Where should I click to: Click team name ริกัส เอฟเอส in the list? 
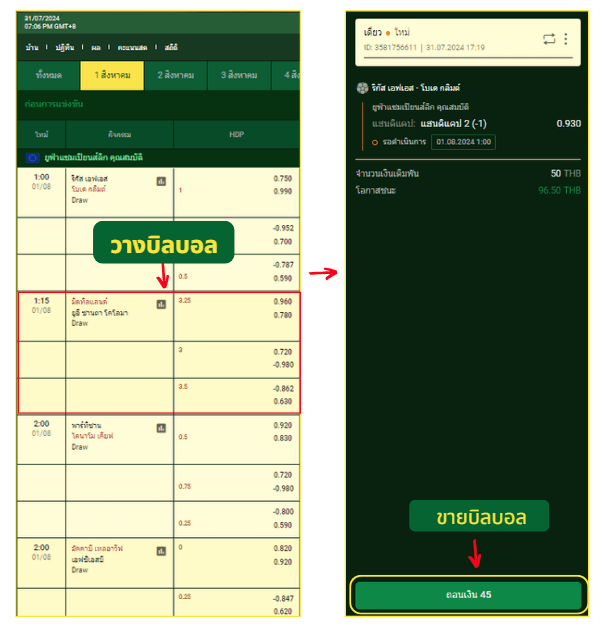(89, 179)
